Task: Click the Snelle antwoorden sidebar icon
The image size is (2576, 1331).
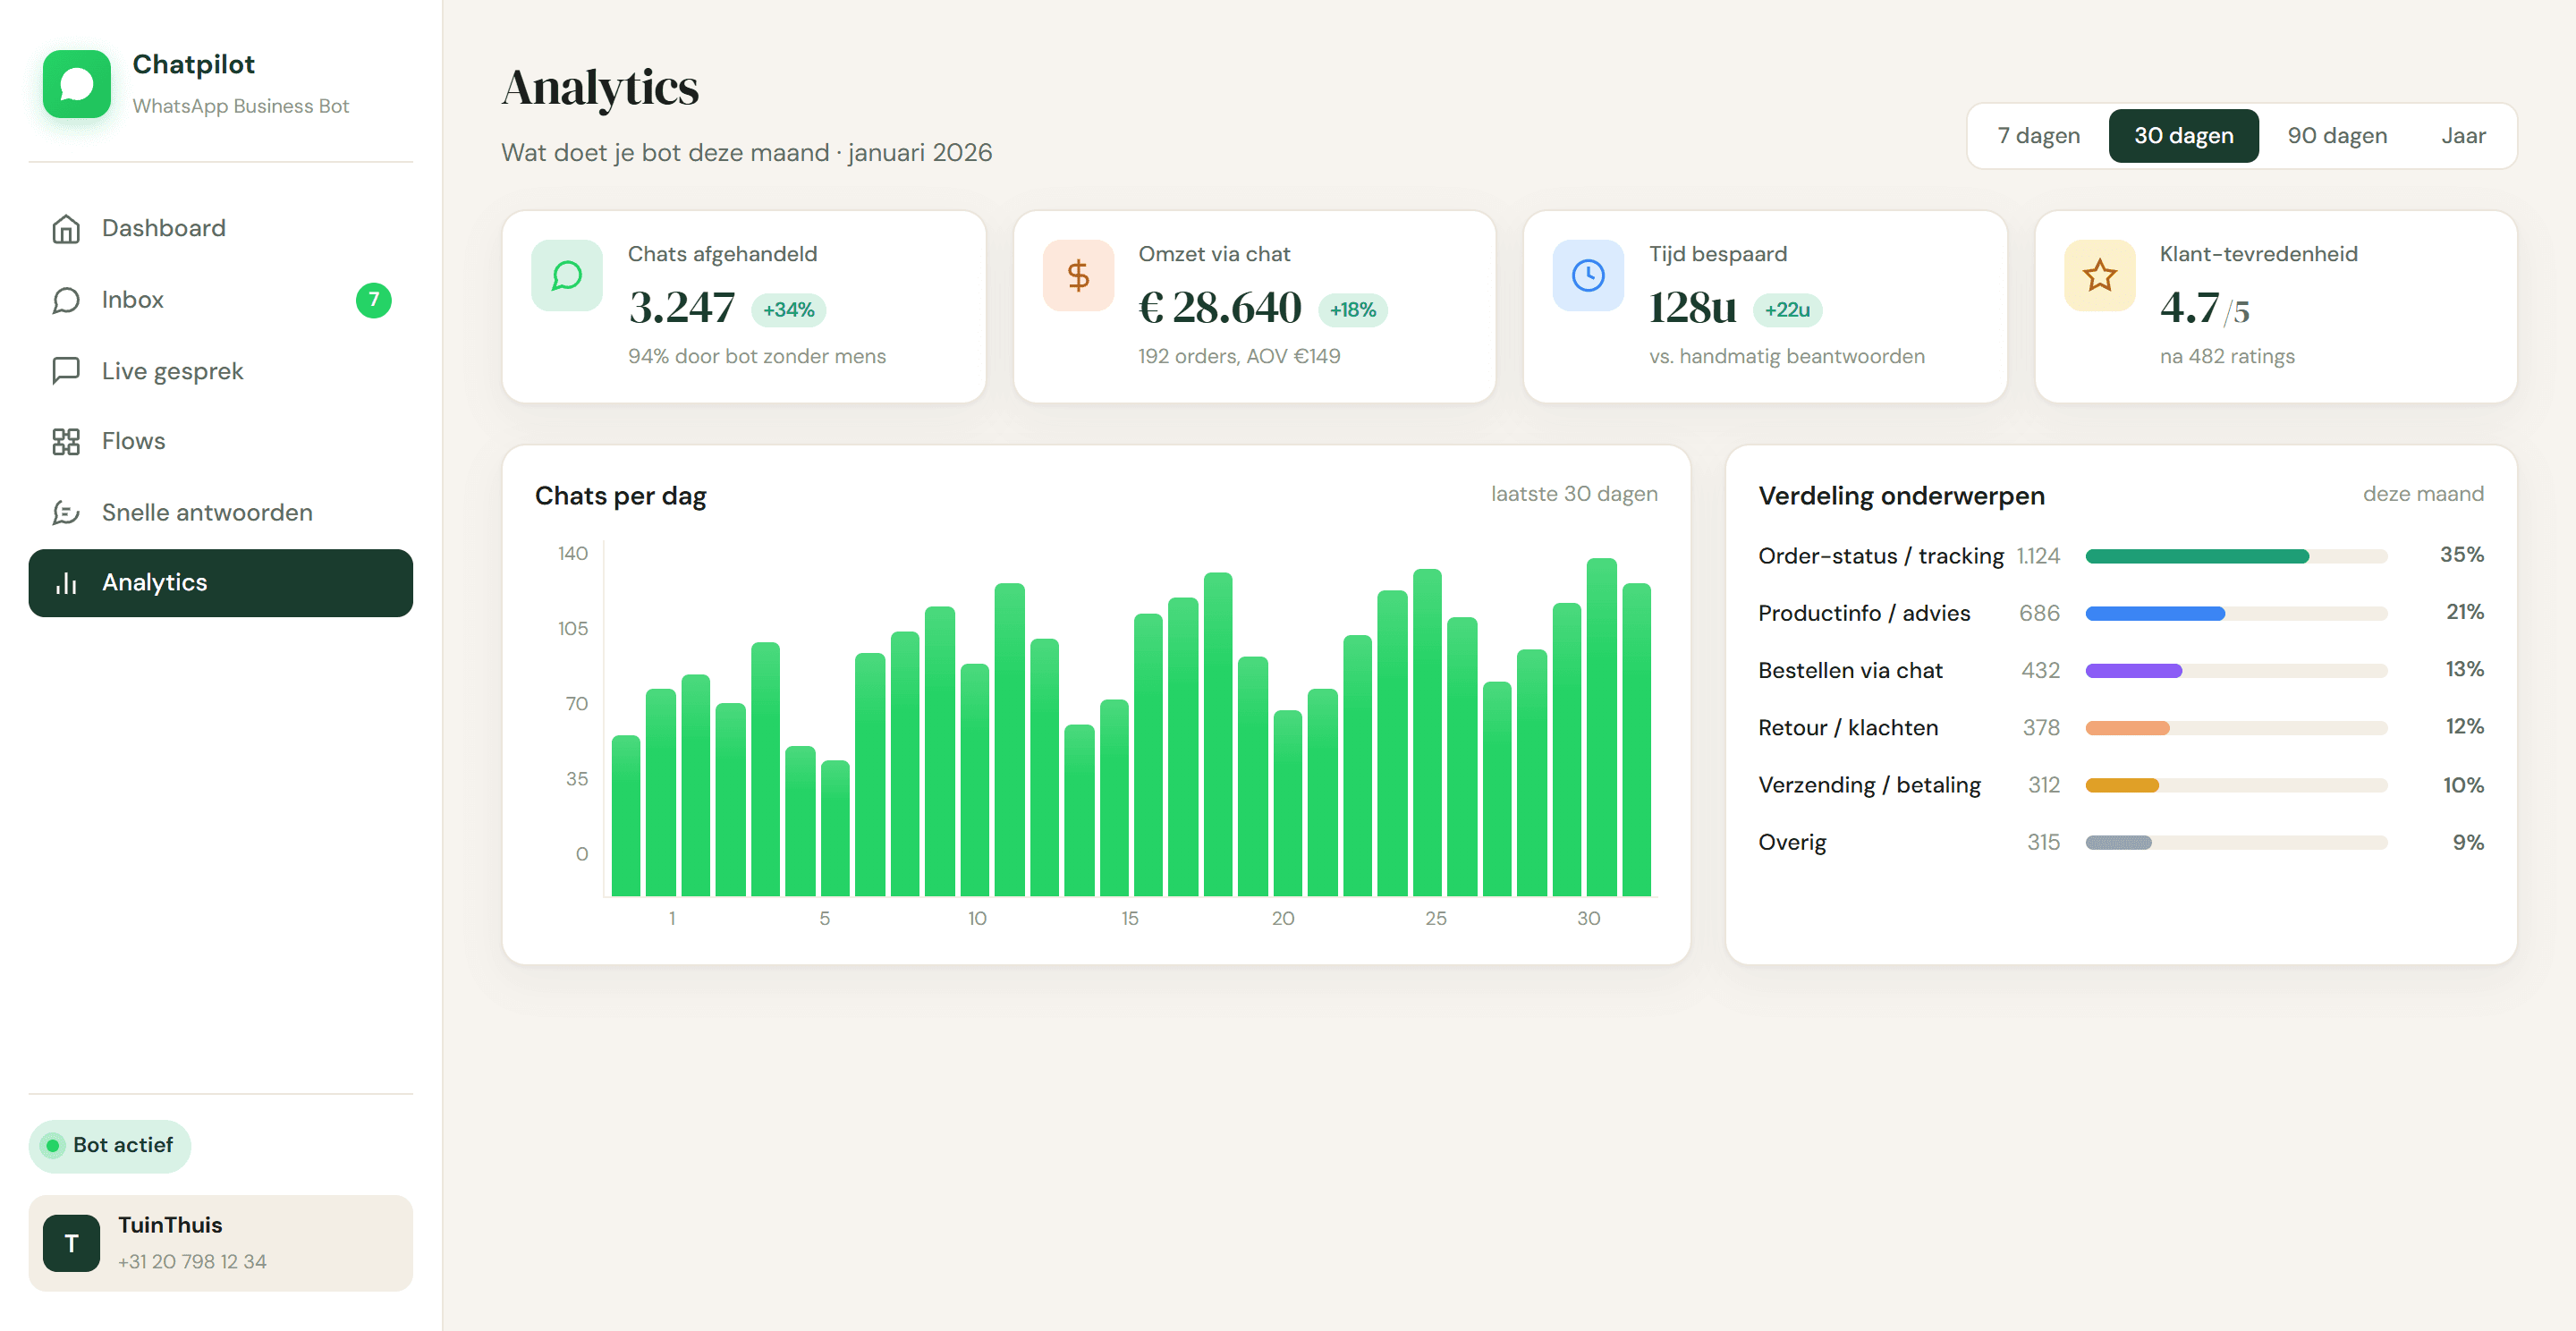Action: point(66,513)
